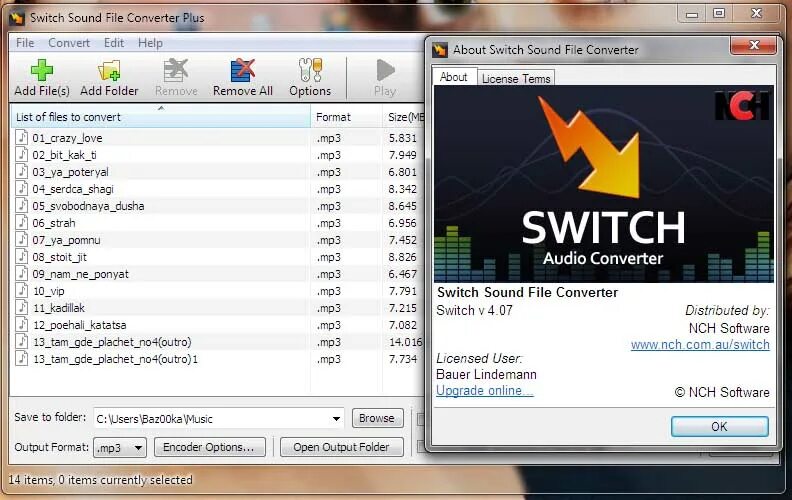The height and width of the screenshot is (500, 792).
Task: Click the file icon beside 09_nam_ne_ponyat
Action: pyautogui.click(x=21, y=274)
